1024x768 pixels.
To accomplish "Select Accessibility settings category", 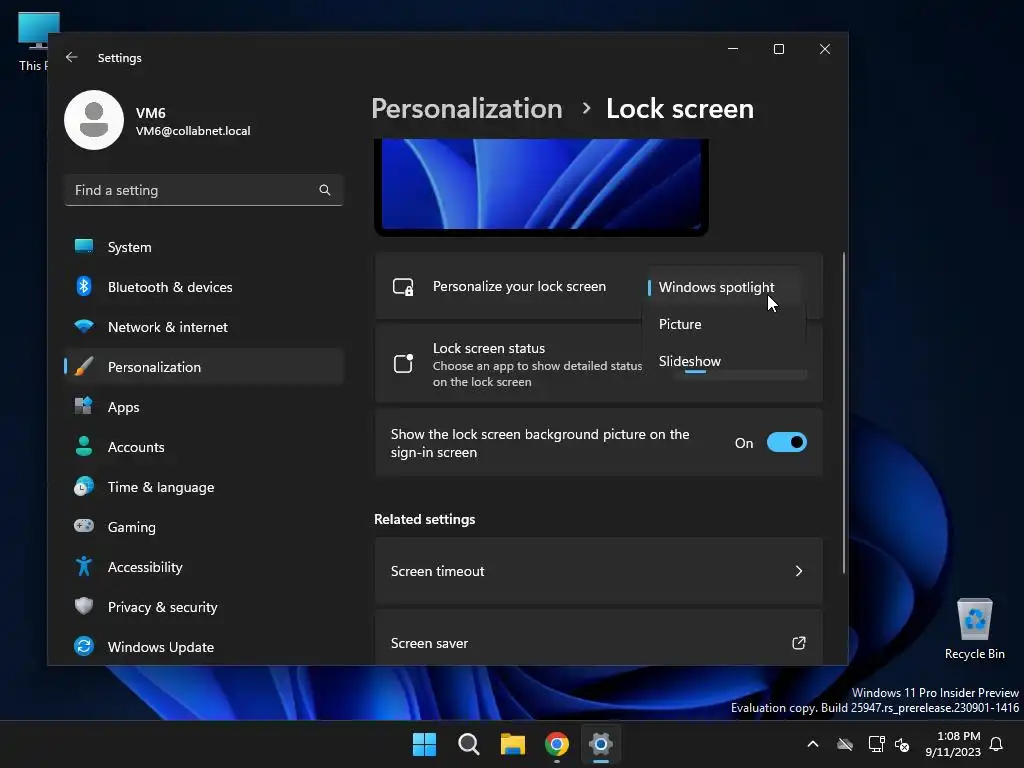I will 204,567.
